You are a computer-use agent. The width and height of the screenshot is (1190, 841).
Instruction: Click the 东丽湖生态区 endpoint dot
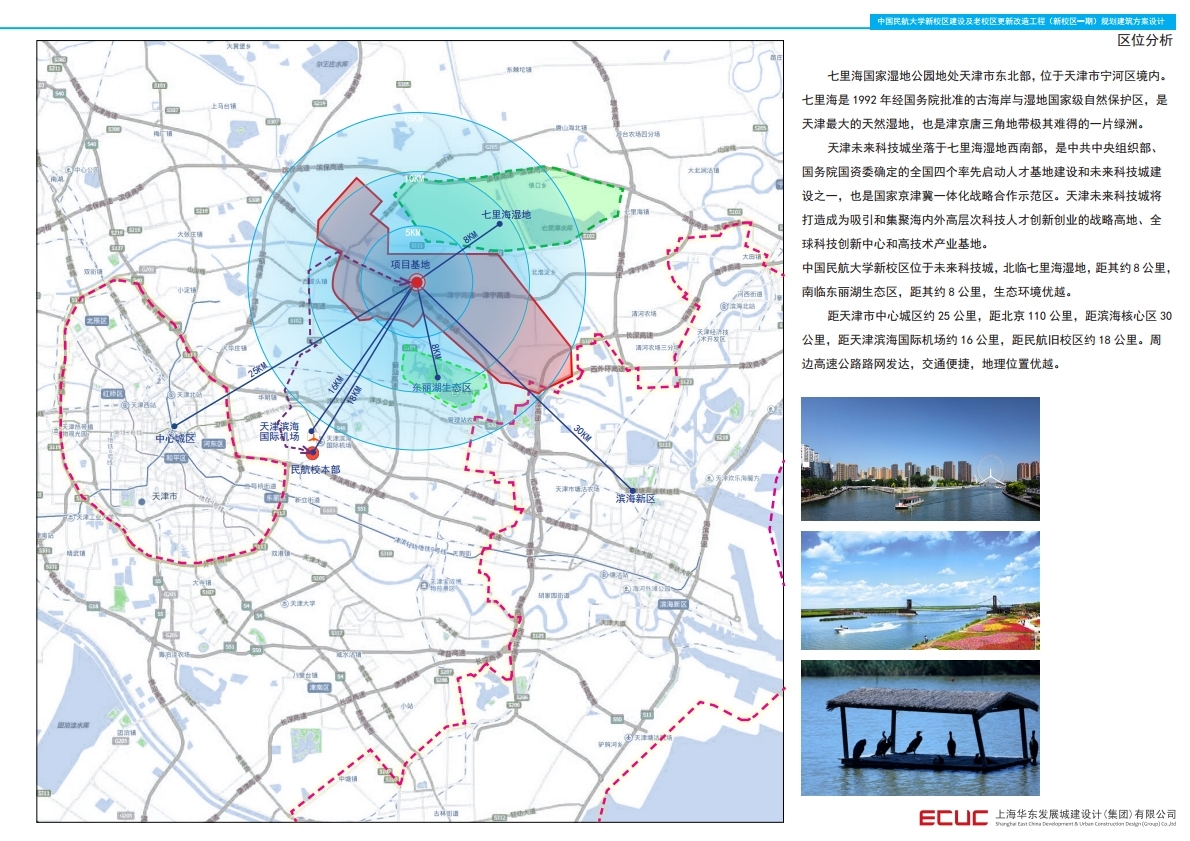pos(437,377)
